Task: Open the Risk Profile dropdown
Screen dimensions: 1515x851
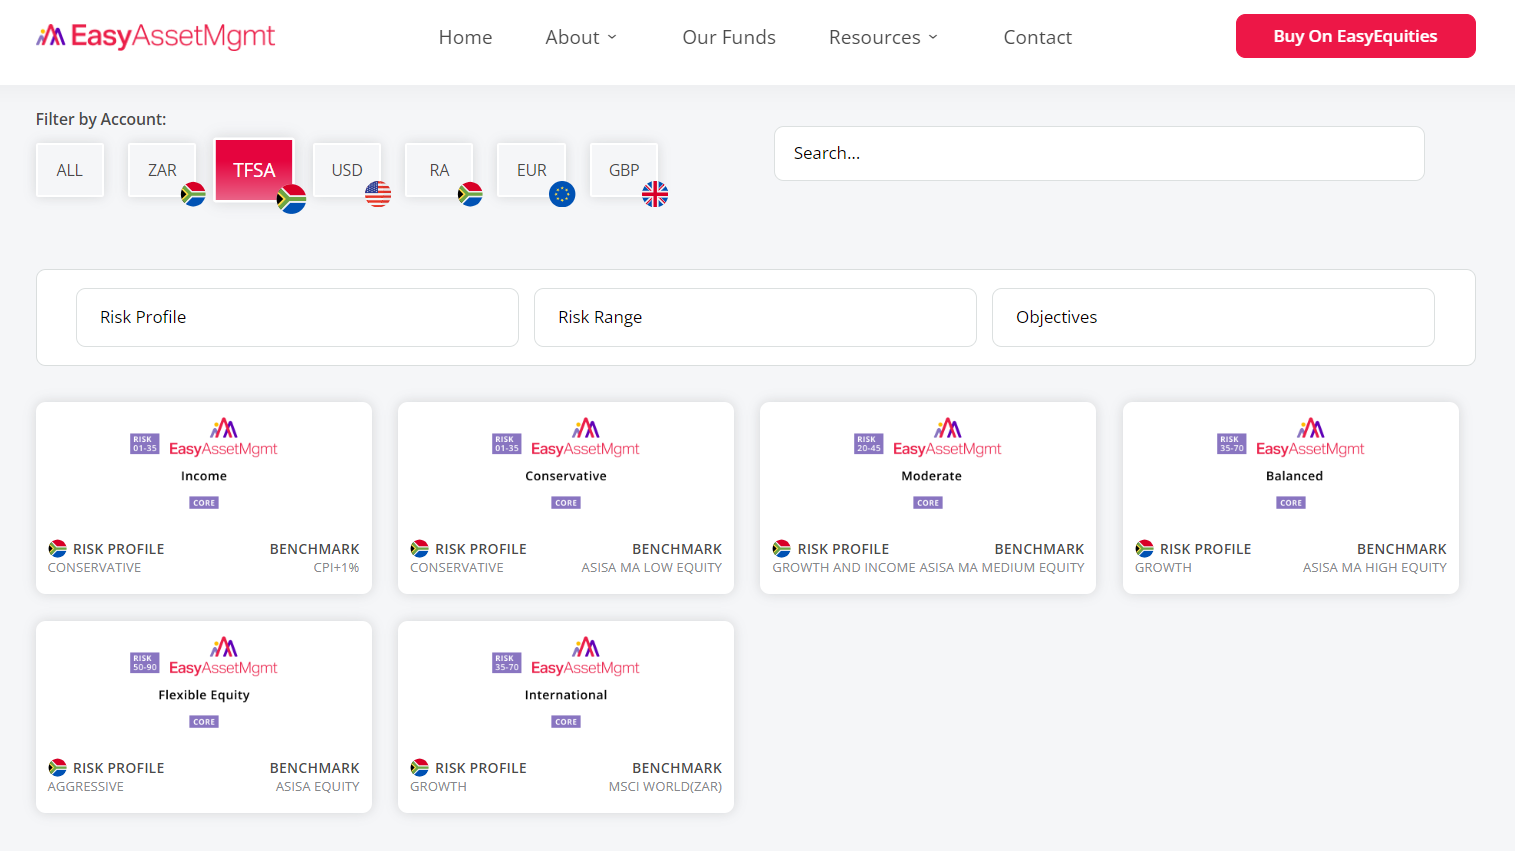Action: [x=297, y=317]
